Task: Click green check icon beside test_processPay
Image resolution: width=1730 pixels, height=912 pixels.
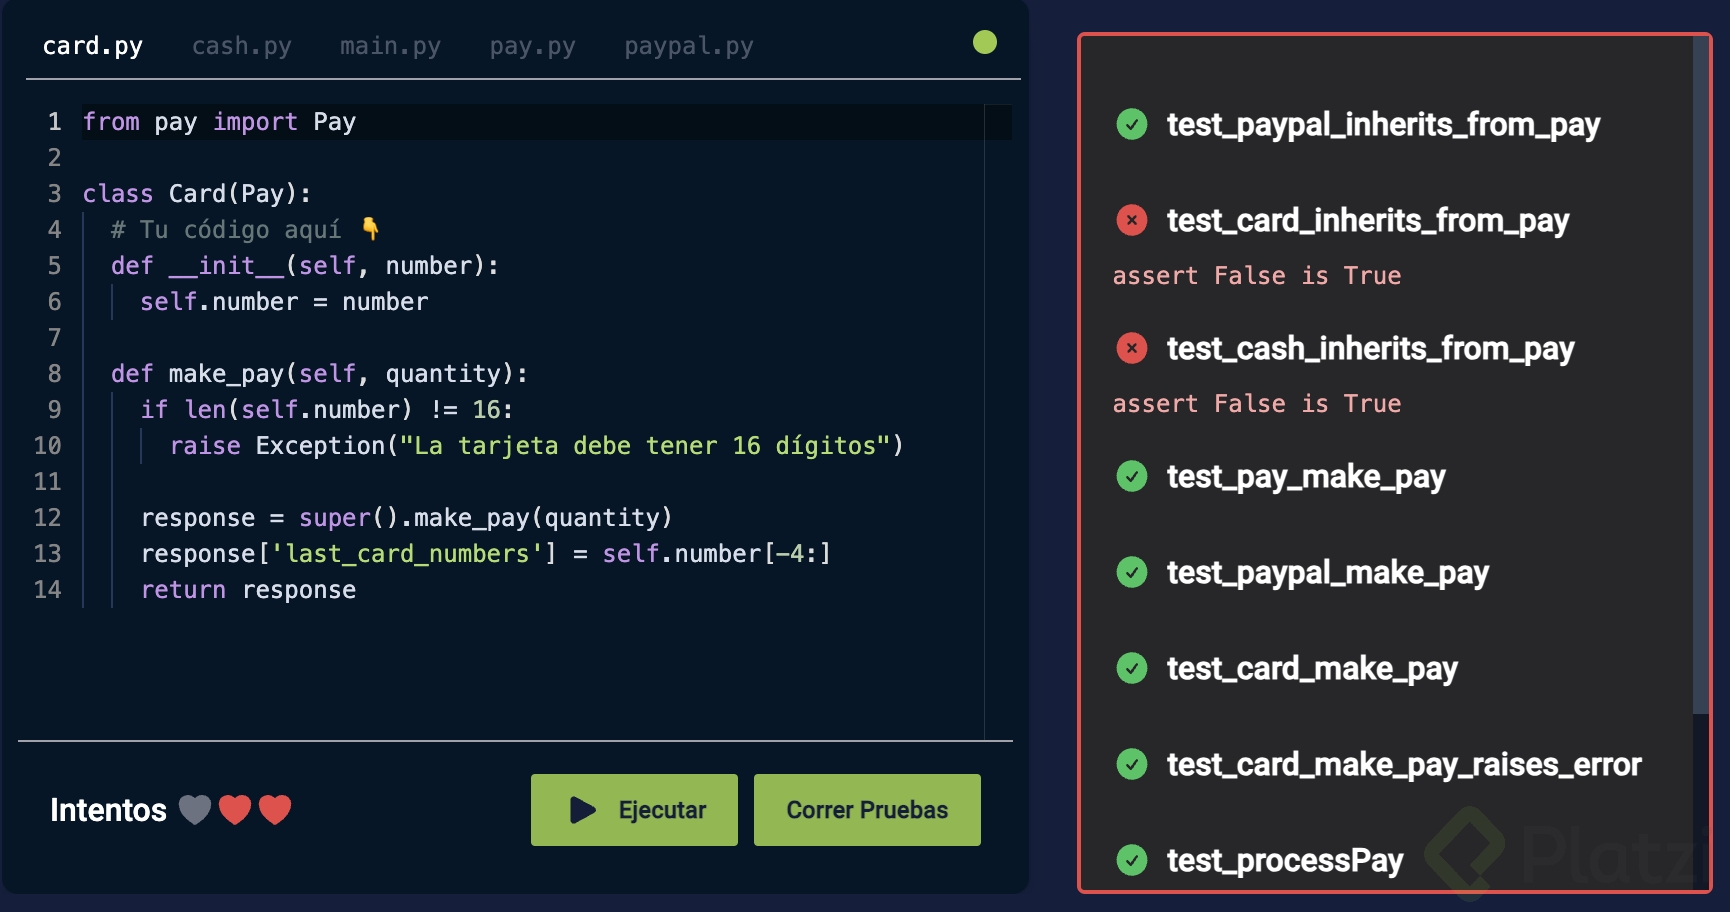Action: pyautogui.click(x=1132, y=860)
